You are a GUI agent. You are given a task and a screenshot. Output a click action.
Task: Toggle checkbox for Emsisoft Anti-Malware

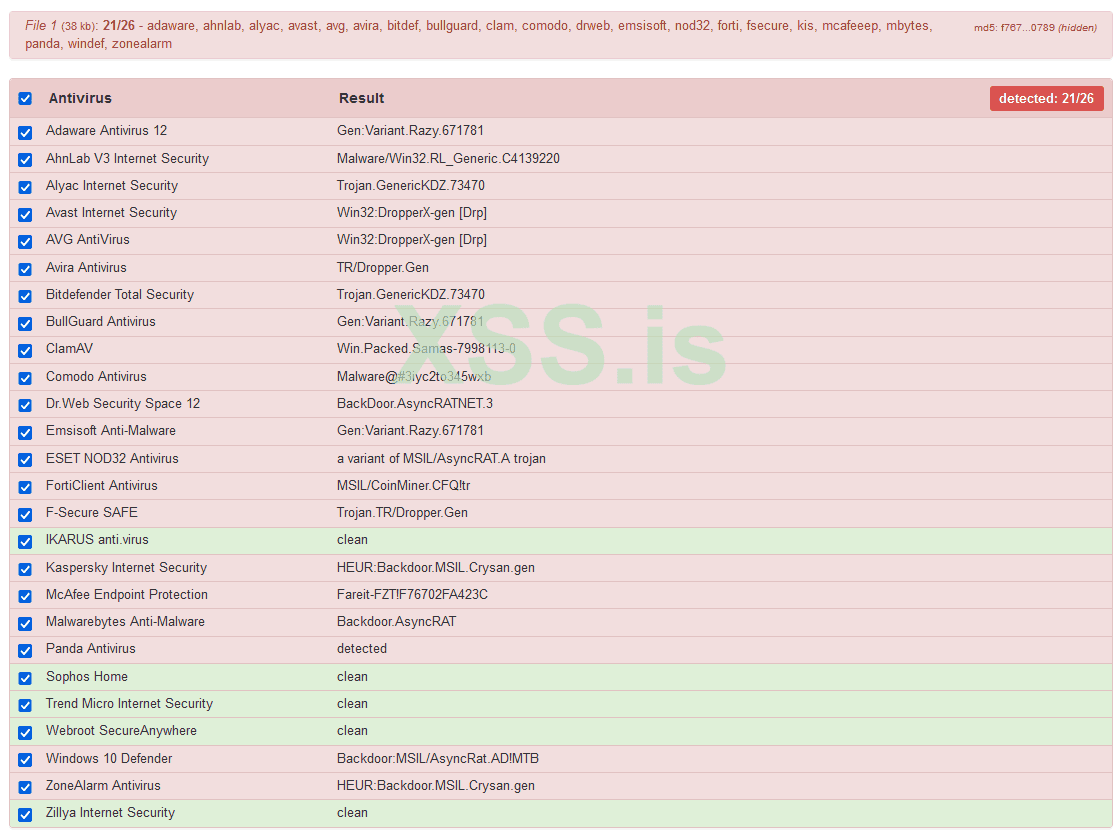click(25, 433)
